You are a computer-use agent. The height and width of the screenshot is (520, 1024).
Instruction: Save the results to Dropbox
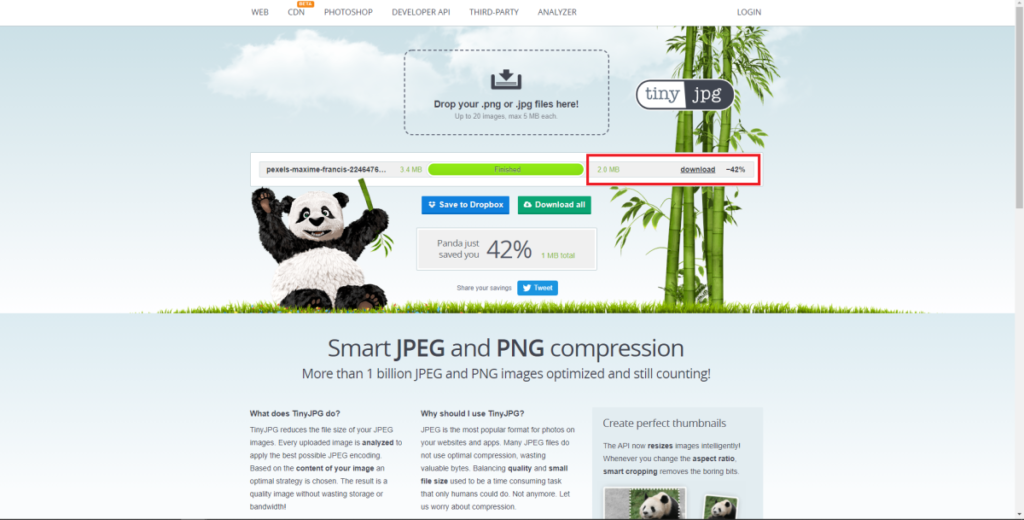point(465,205)
